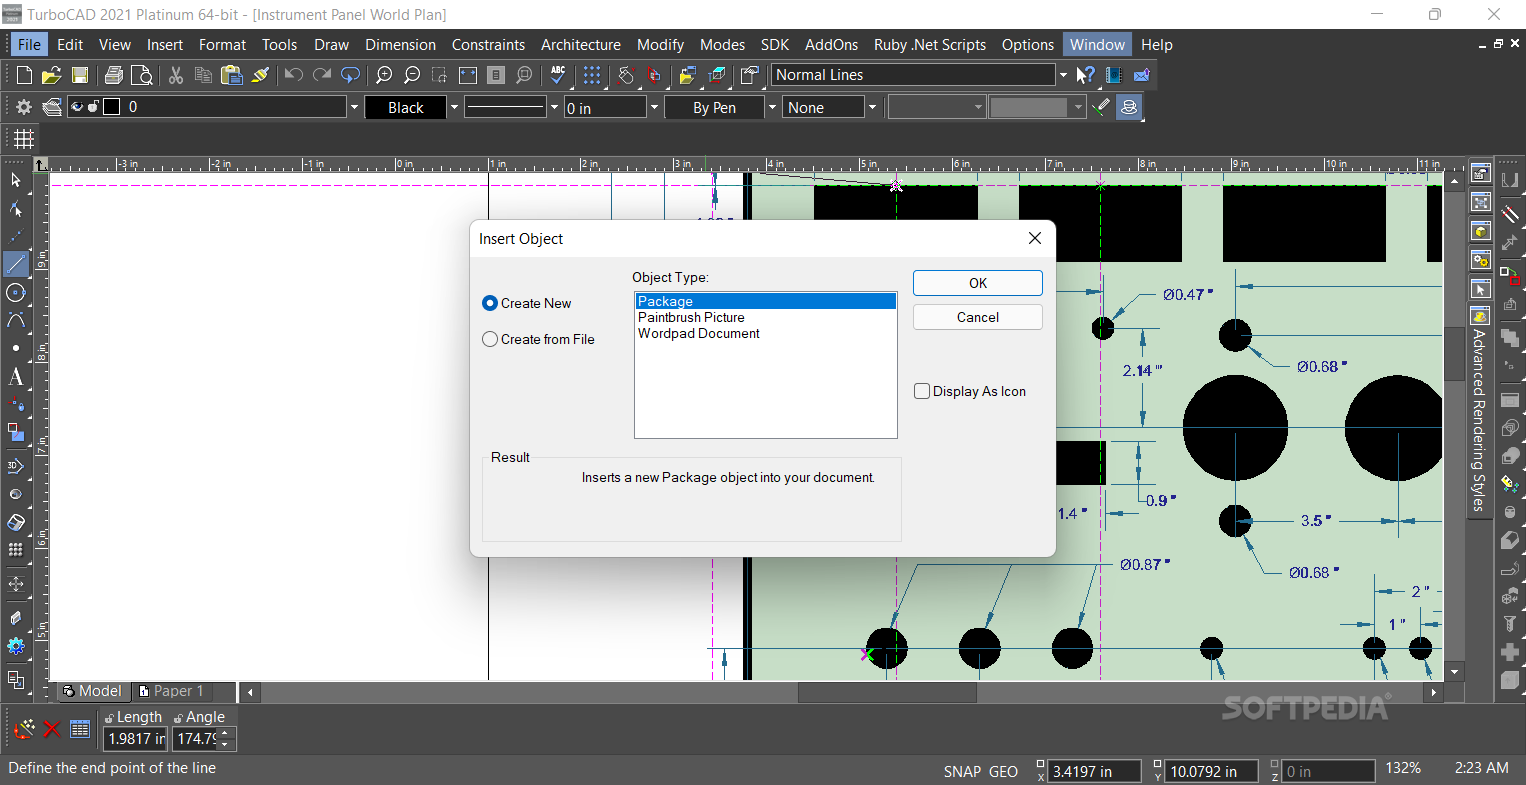Select the 3D polyline tool in the left toolbar
The image size is (1526, 785).
point(16,466)
